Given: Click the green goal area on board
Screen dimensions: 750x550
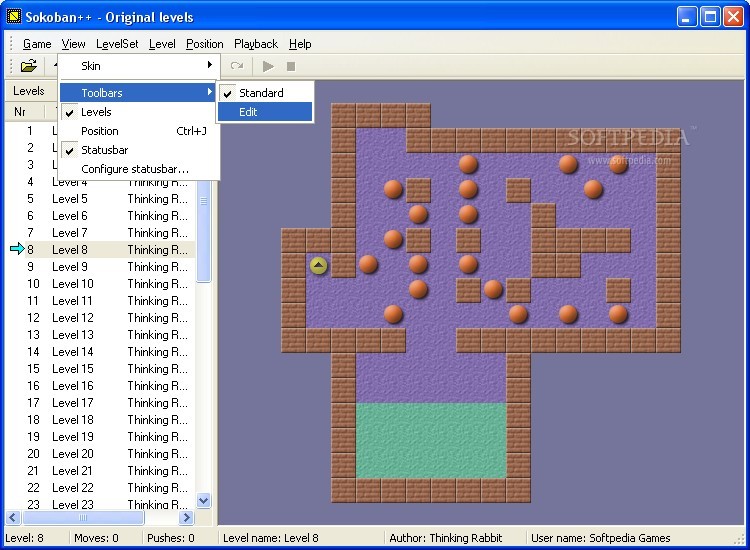Looking at the screenshot, I should coord(431,440).
